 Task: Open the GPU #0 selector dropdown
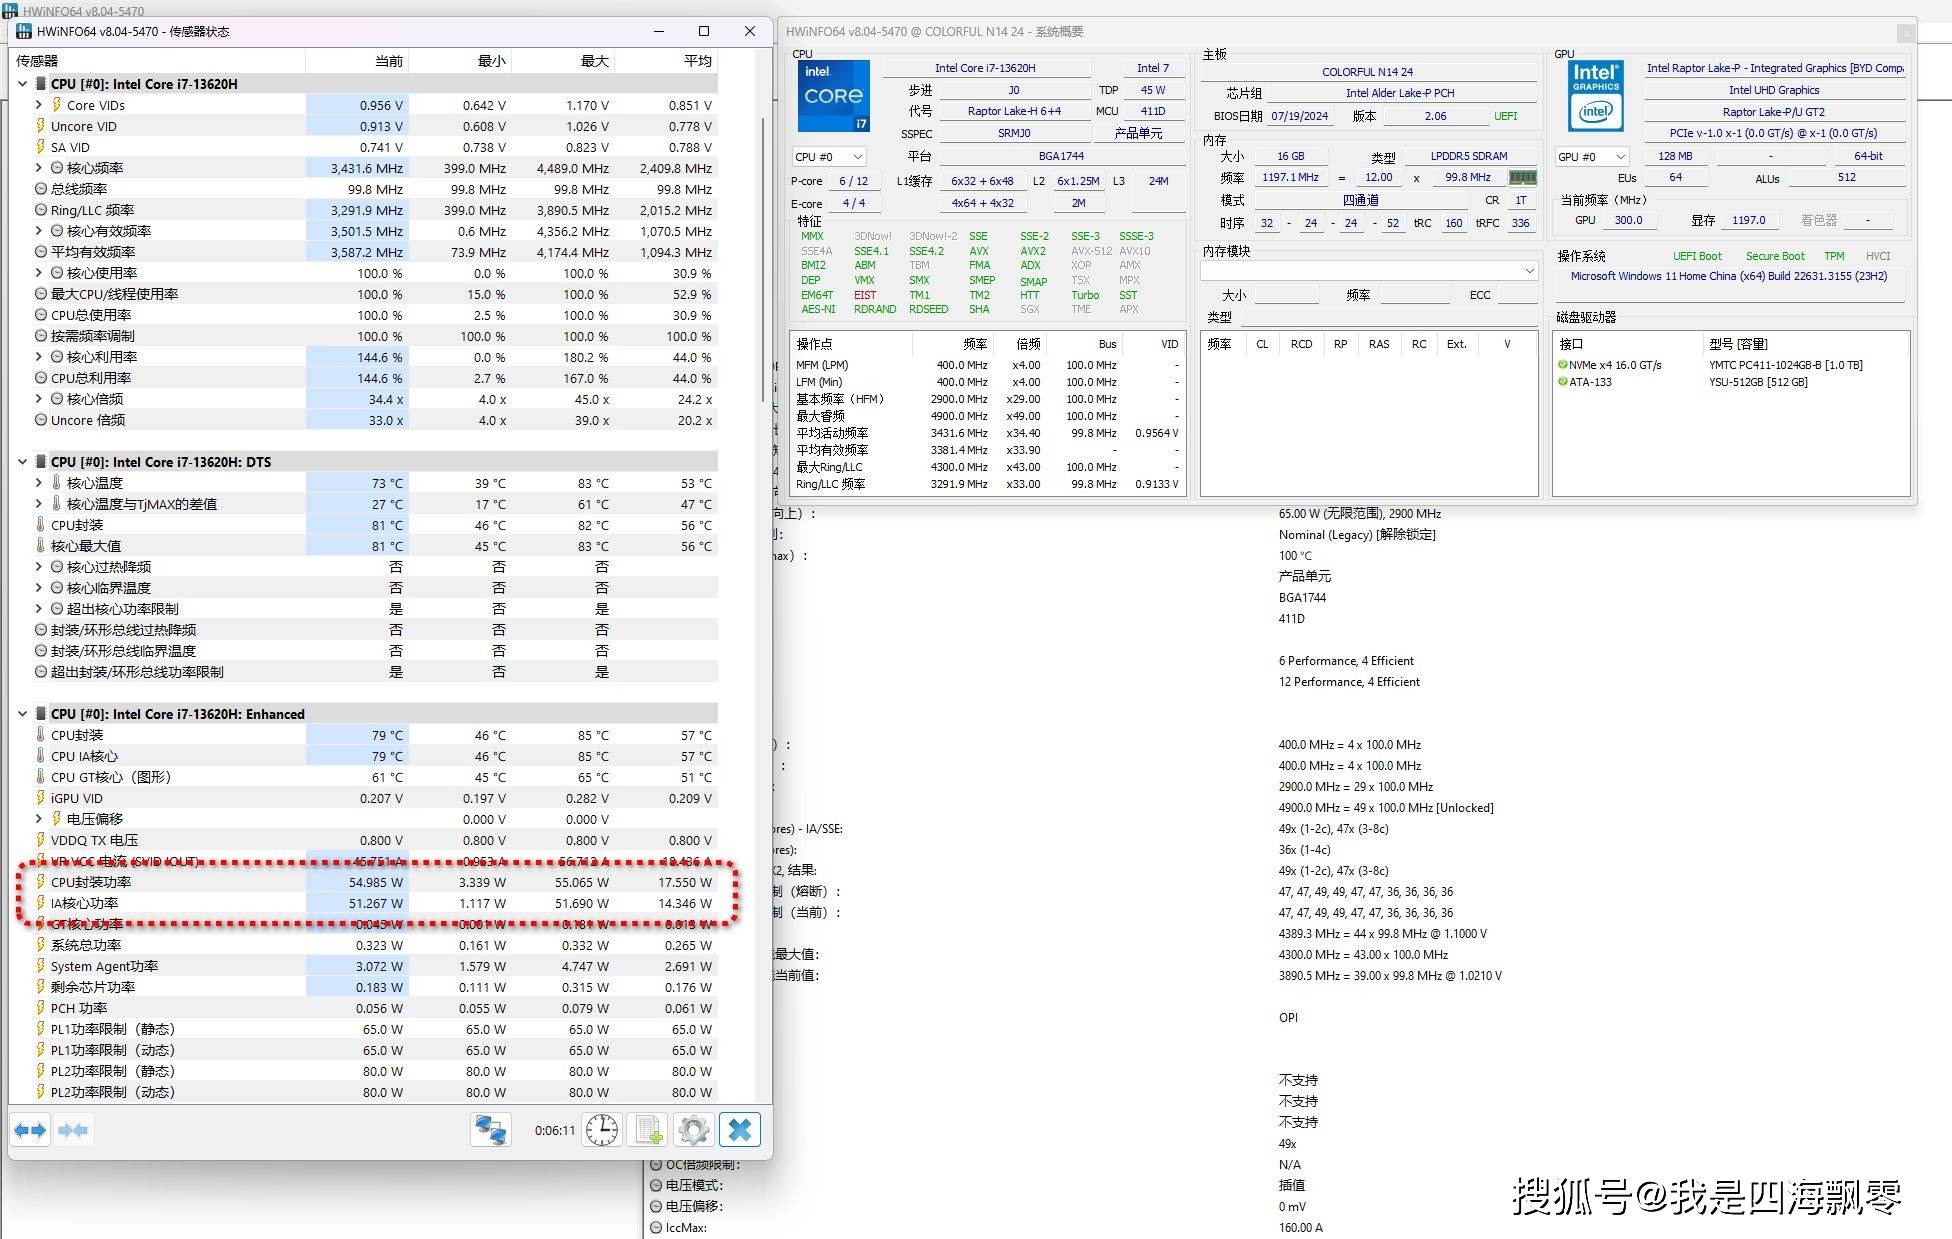coord(1592,157)
